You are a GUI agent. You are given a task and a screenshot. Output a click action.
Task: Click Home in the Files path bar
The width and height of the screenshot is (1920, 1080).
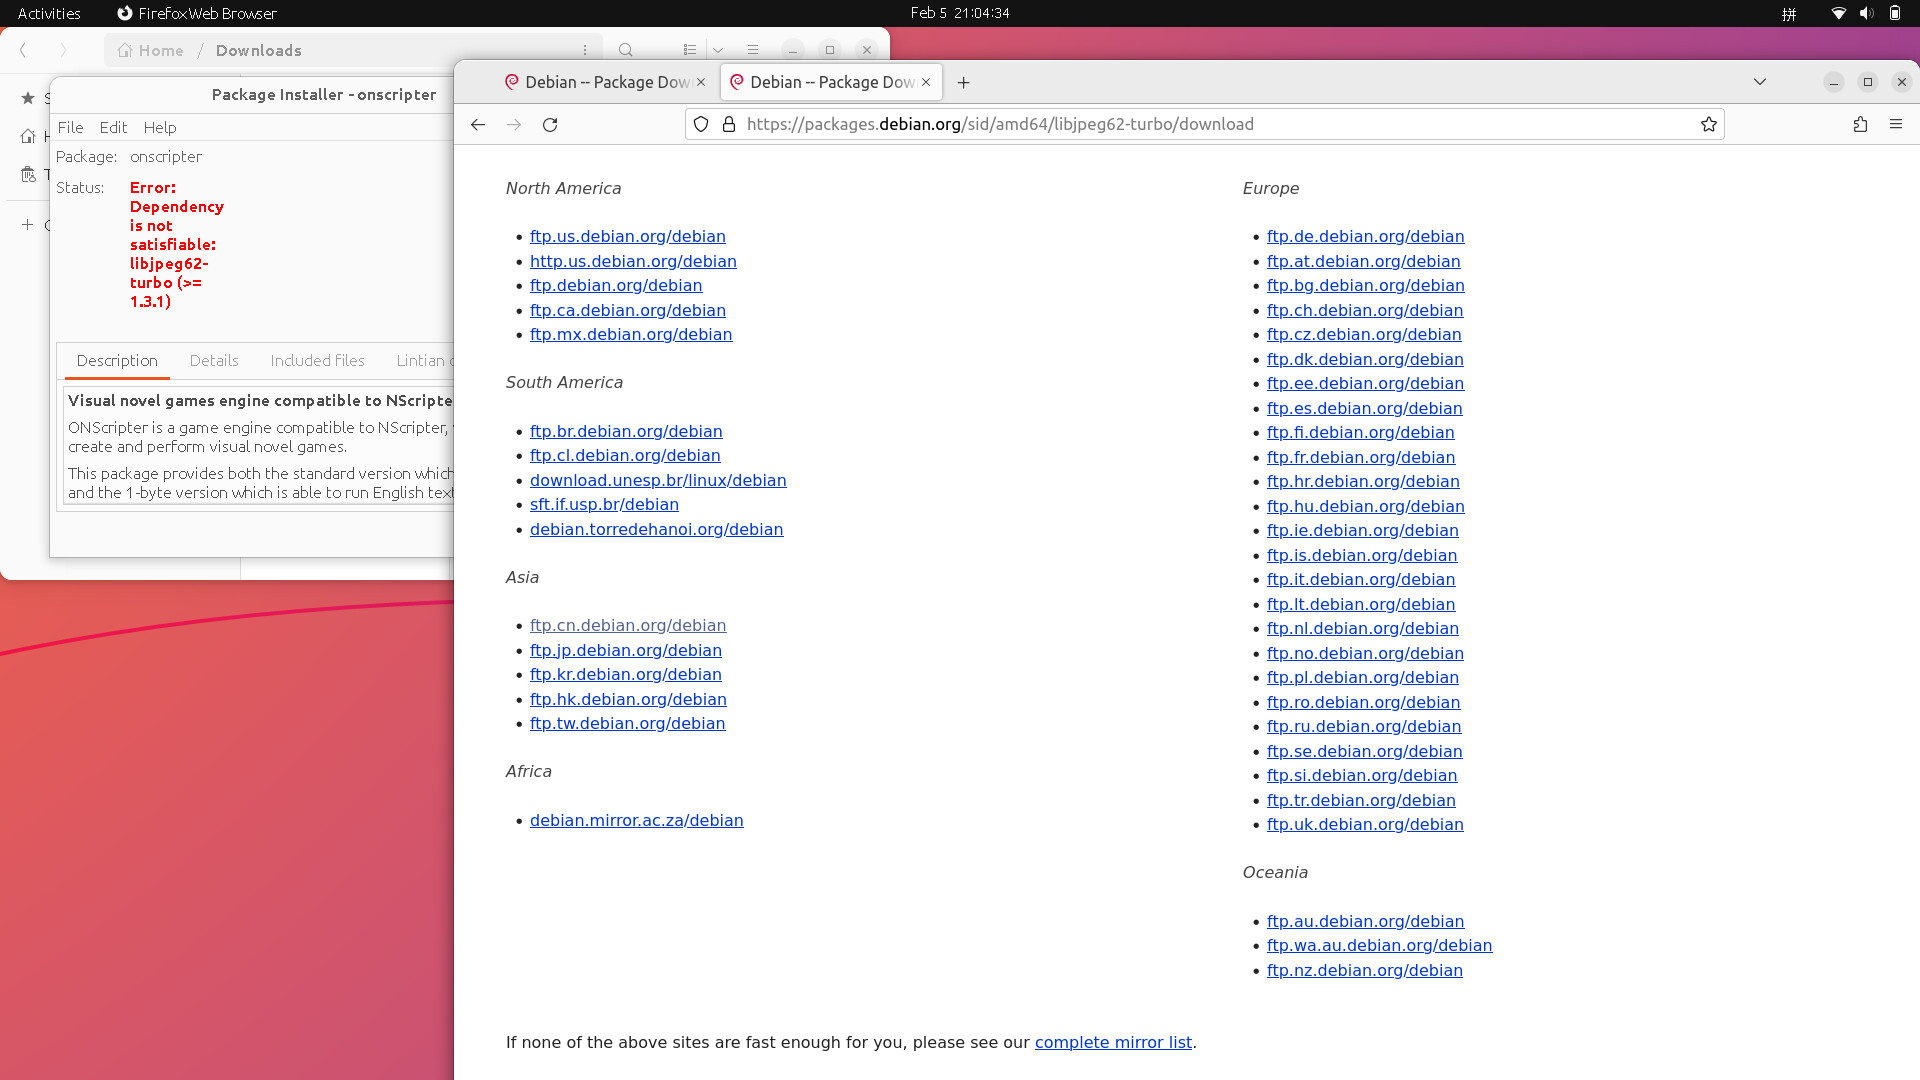[151, 50]
